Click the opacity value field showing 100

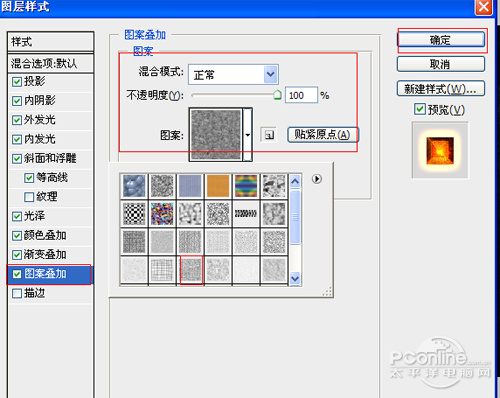(301, 95)
